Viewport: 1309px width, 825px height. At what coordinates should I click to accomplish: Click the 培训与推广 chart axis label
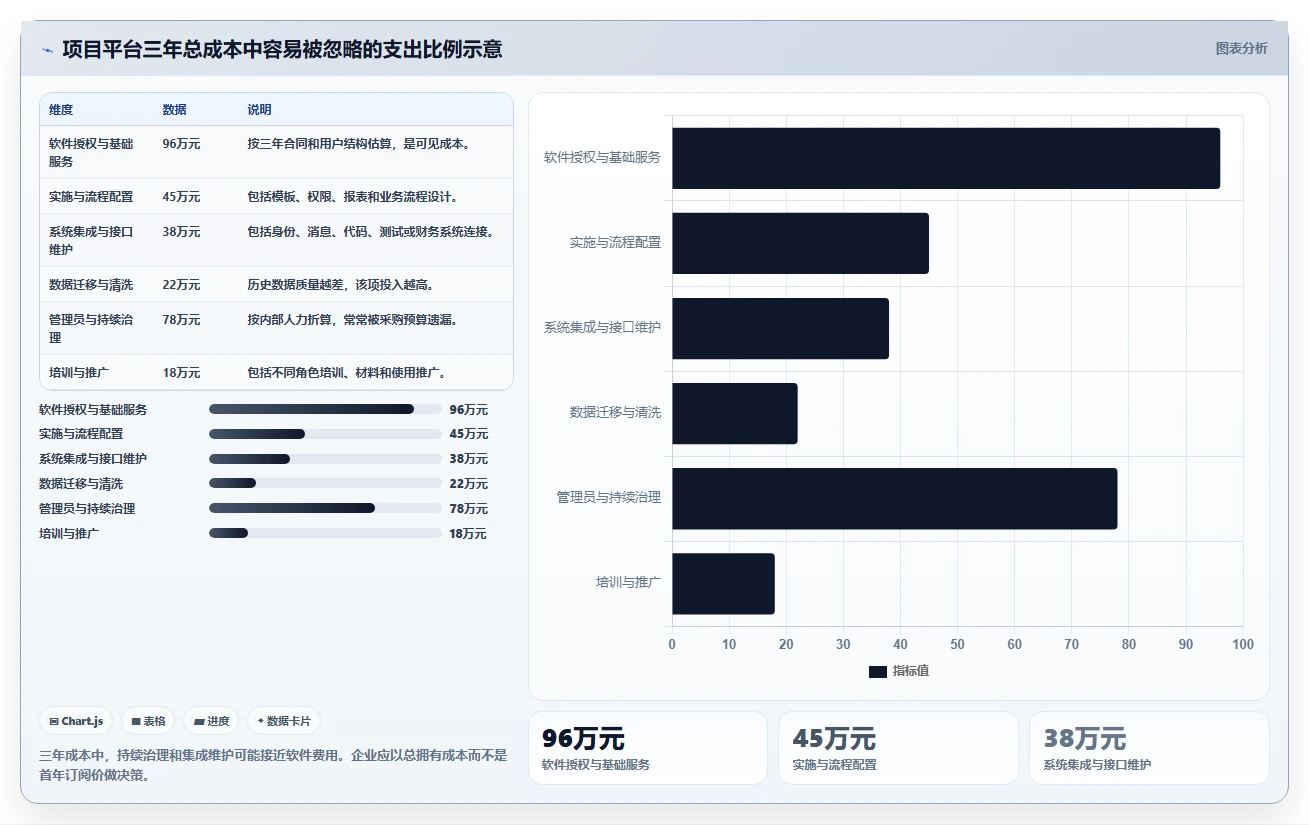click(629, 582)
